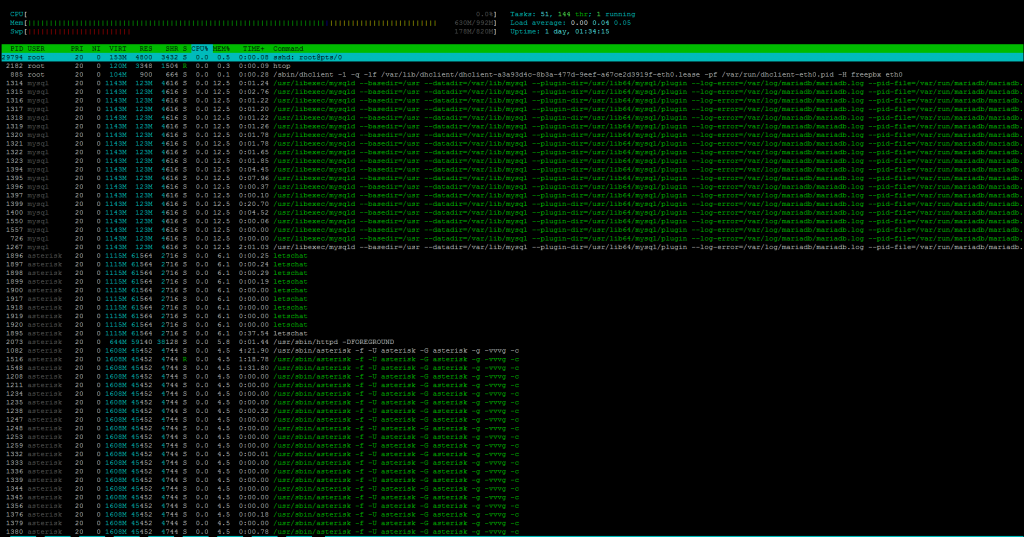
Task: Sort by the TIME+ column header
Action: pyautogui.click(x=254, y=49)
